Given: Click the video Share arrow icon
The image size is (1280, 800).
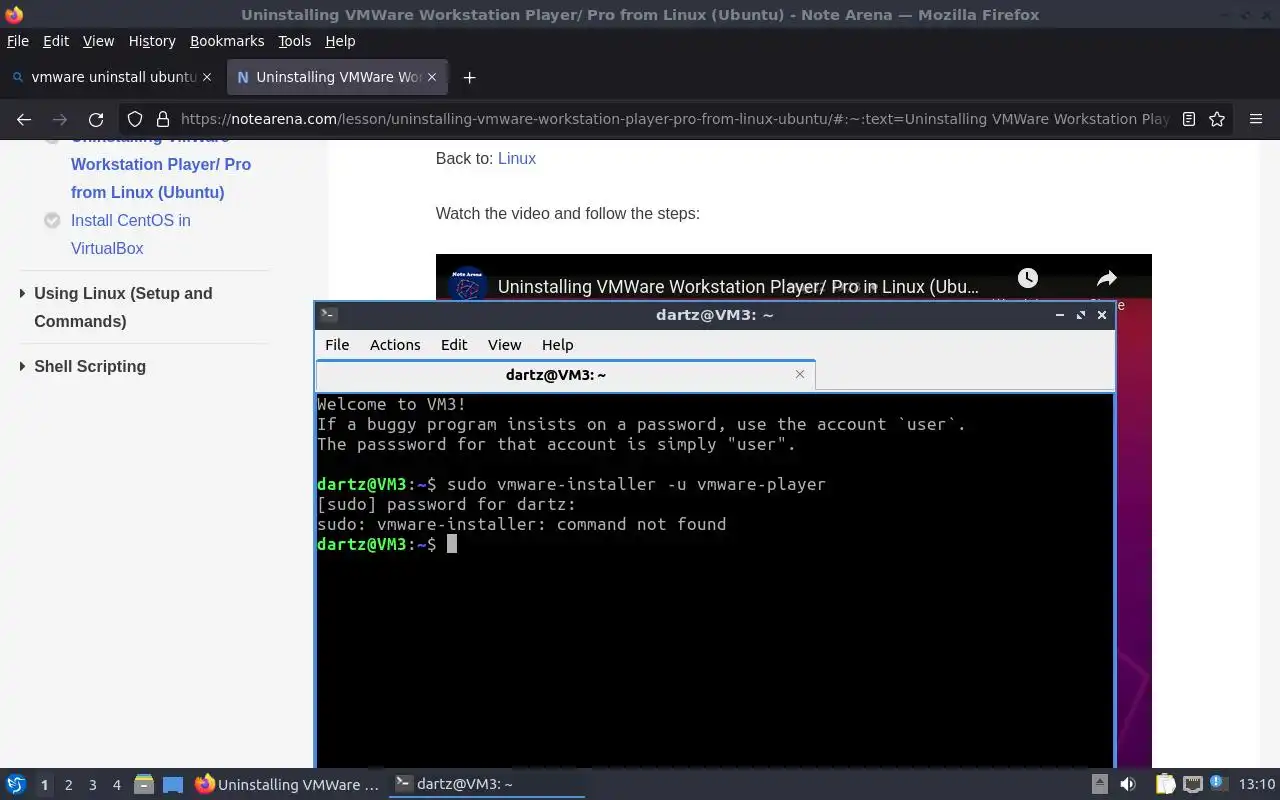Looking at the screenshot, I should pyautogui.click(x=1106, y=278).
